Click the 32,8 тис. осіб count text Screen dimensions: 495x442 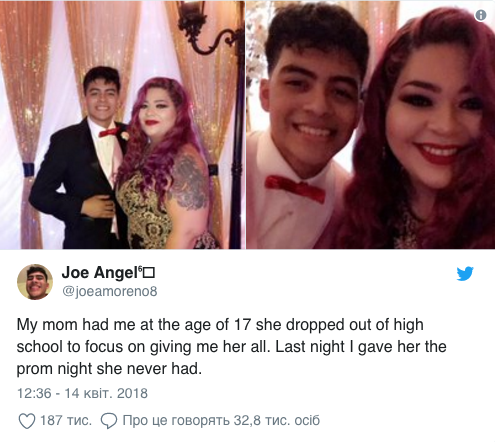pos(277,421)
